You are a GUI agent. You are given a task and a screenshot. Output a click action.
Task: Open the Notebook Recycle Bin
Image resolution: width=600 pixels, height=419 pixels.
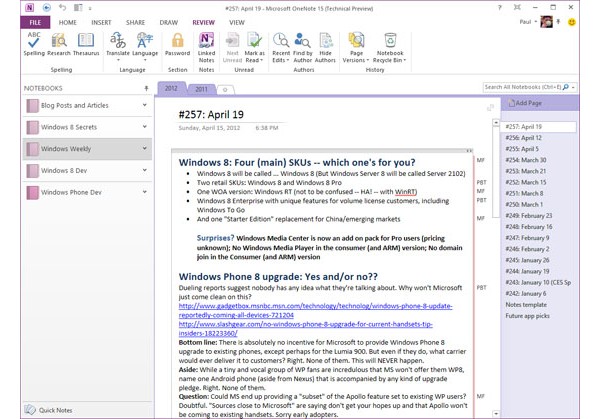pos(390,47)
